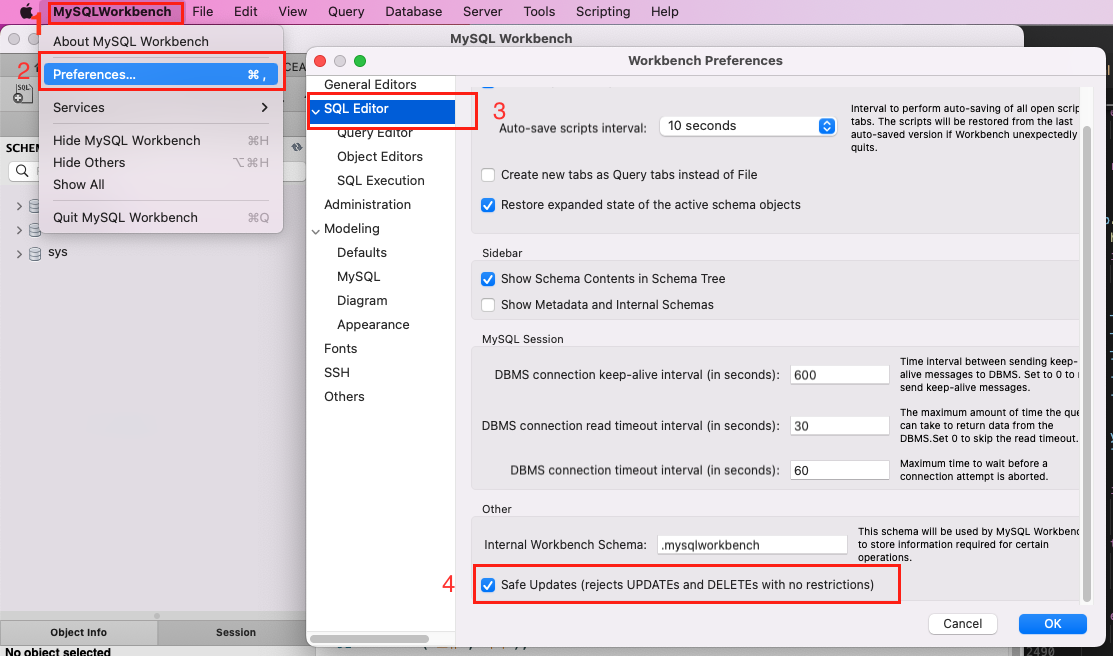
Task: Open the Help menu
Action: [664, 11]
